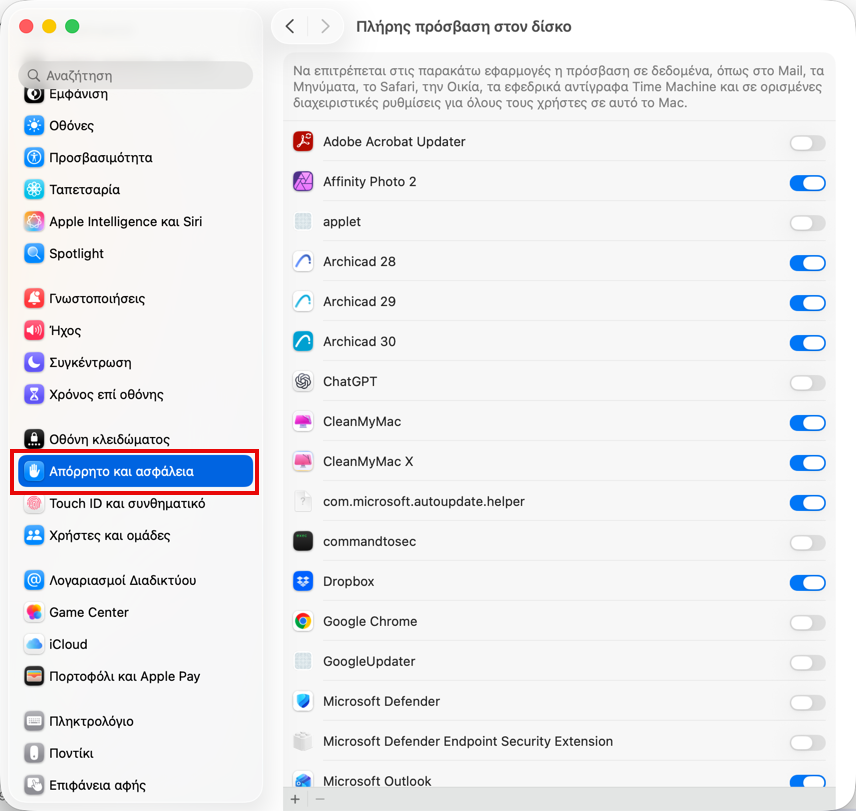This screenshot has width=856, height=811.
Task: Click the CleanMyMac X app icon
Action: pos(303,461)
